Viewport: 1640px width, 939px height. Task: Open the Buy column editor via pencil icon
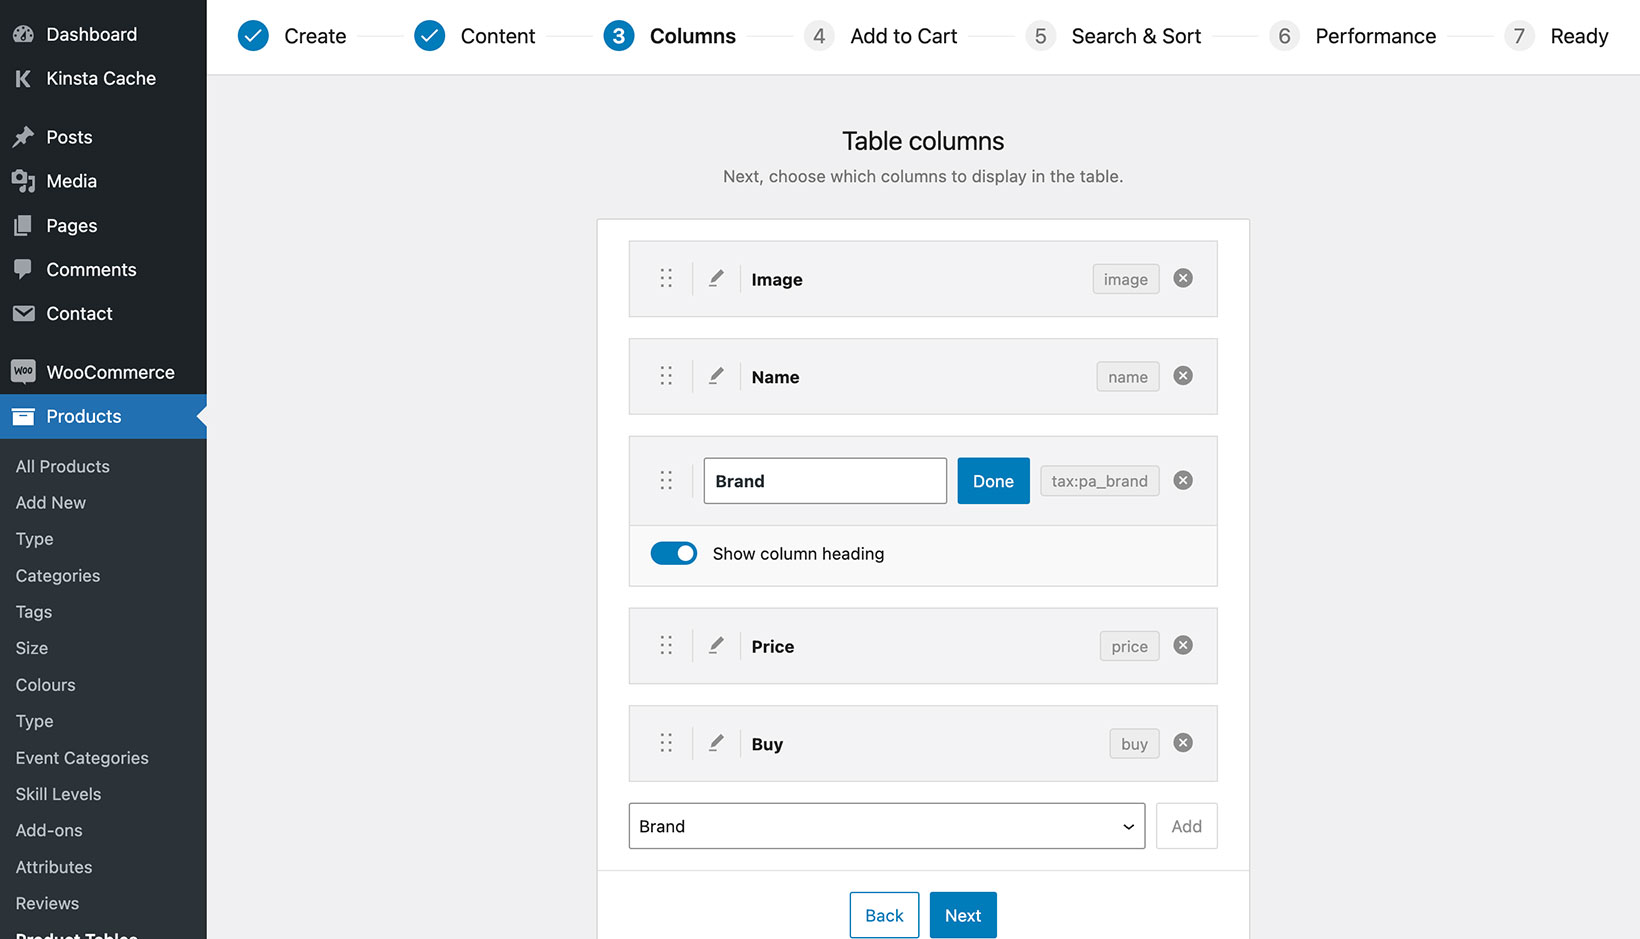[x=716, y=743]
